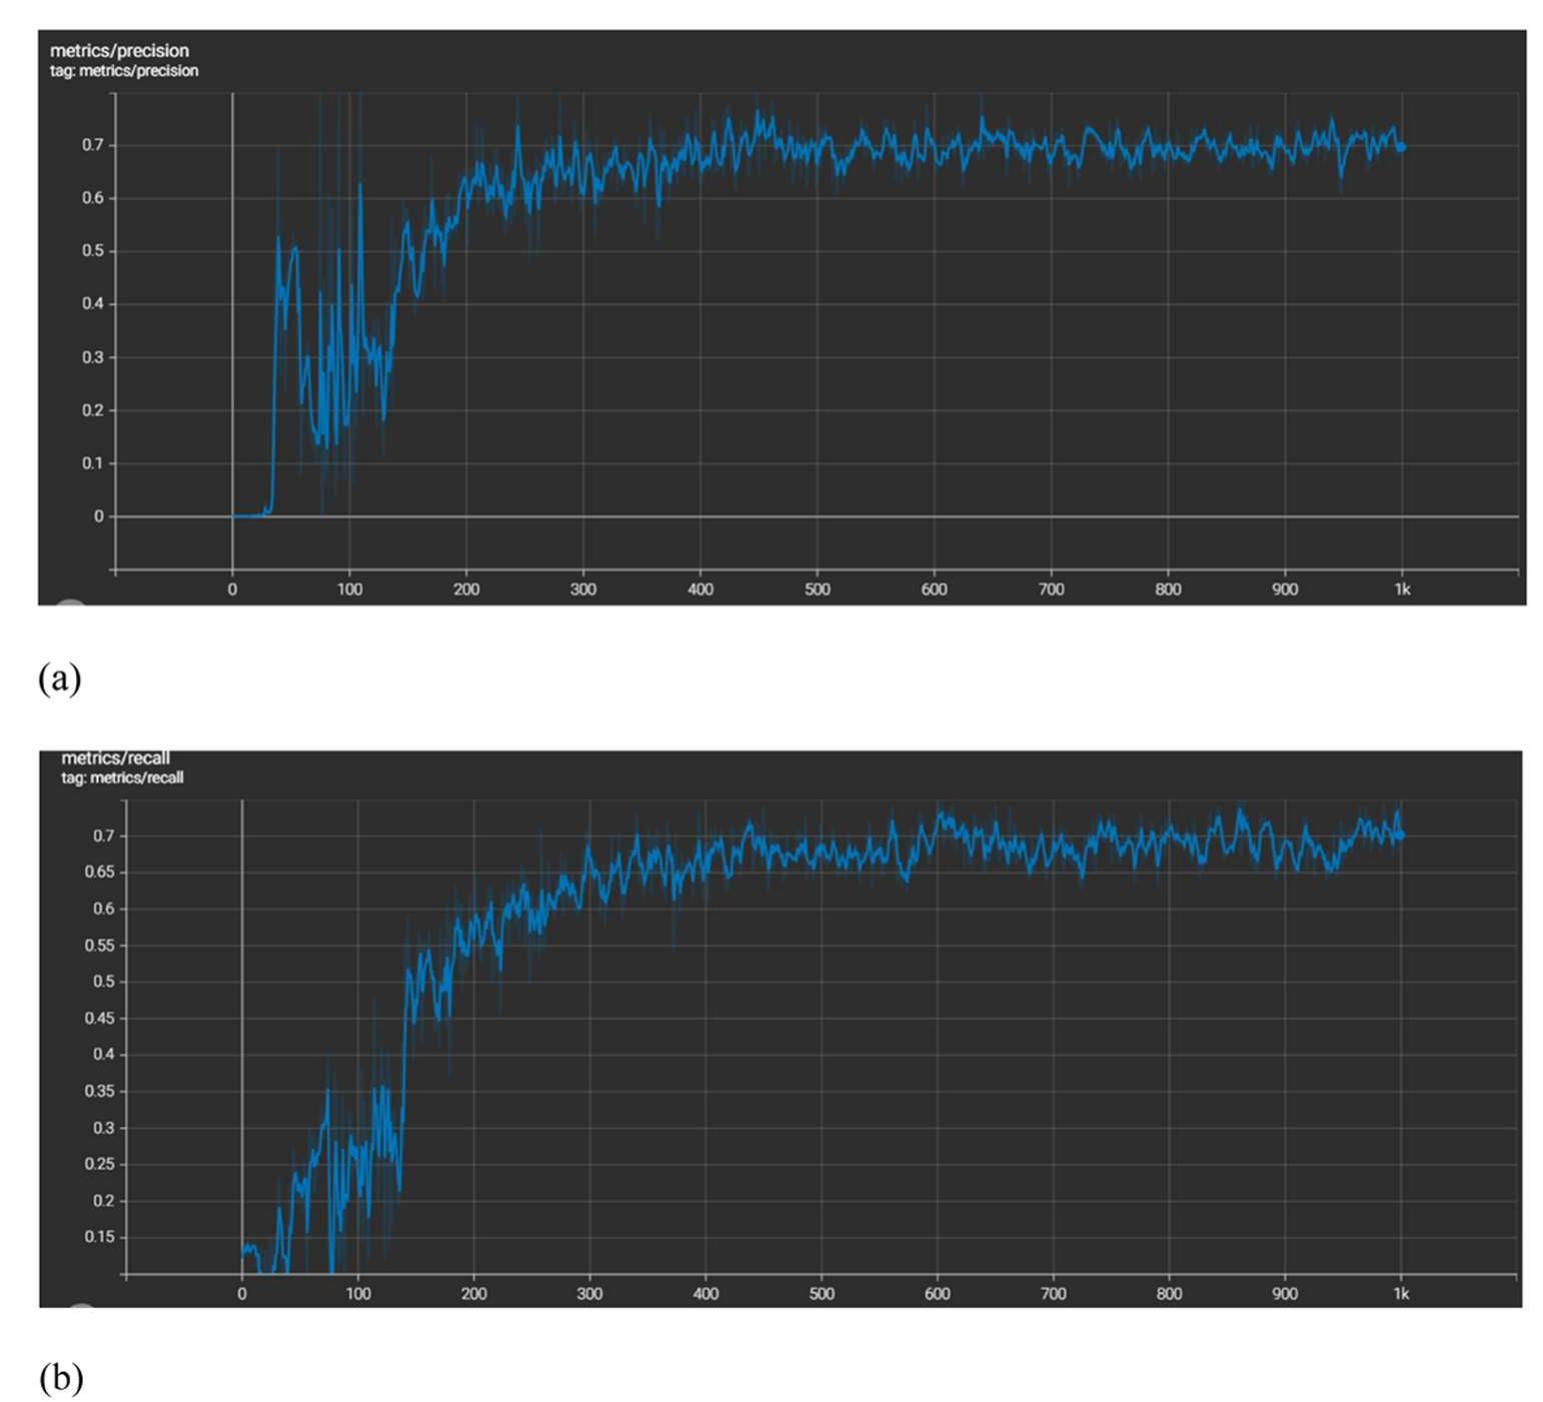Viewport: 1543px width, 1402px height.
Task: Toggle the tag: metrics/recall label
Action: point(122,776)
